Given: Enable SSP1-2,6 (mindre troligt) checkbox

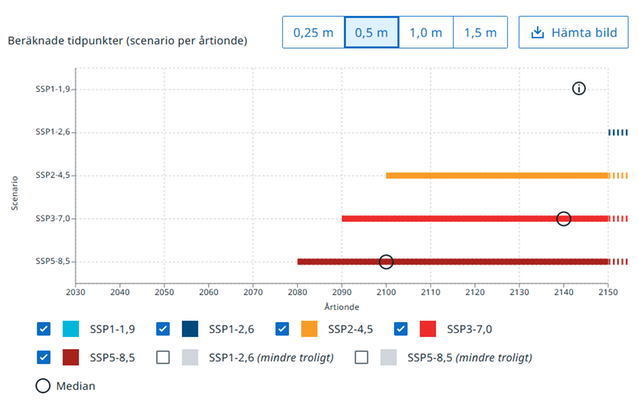Looking at the screenshot, I should (x=163, y=357).
